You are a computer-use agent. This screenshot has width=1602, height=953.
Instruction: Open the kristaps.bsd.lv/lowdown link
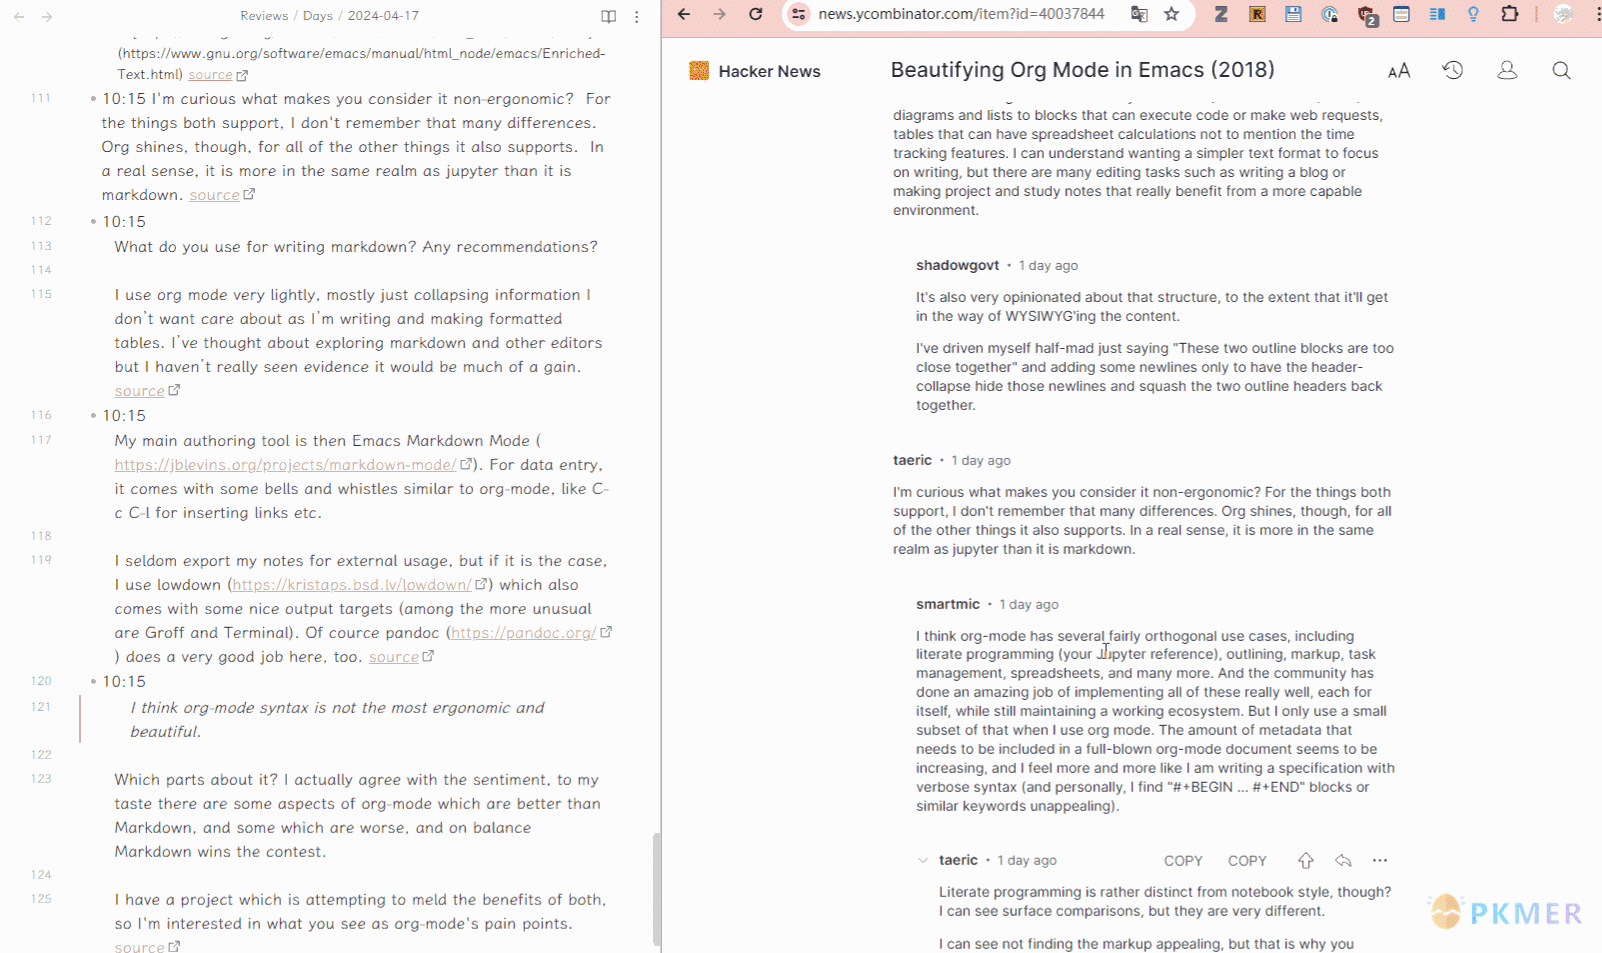coord(352,585)
